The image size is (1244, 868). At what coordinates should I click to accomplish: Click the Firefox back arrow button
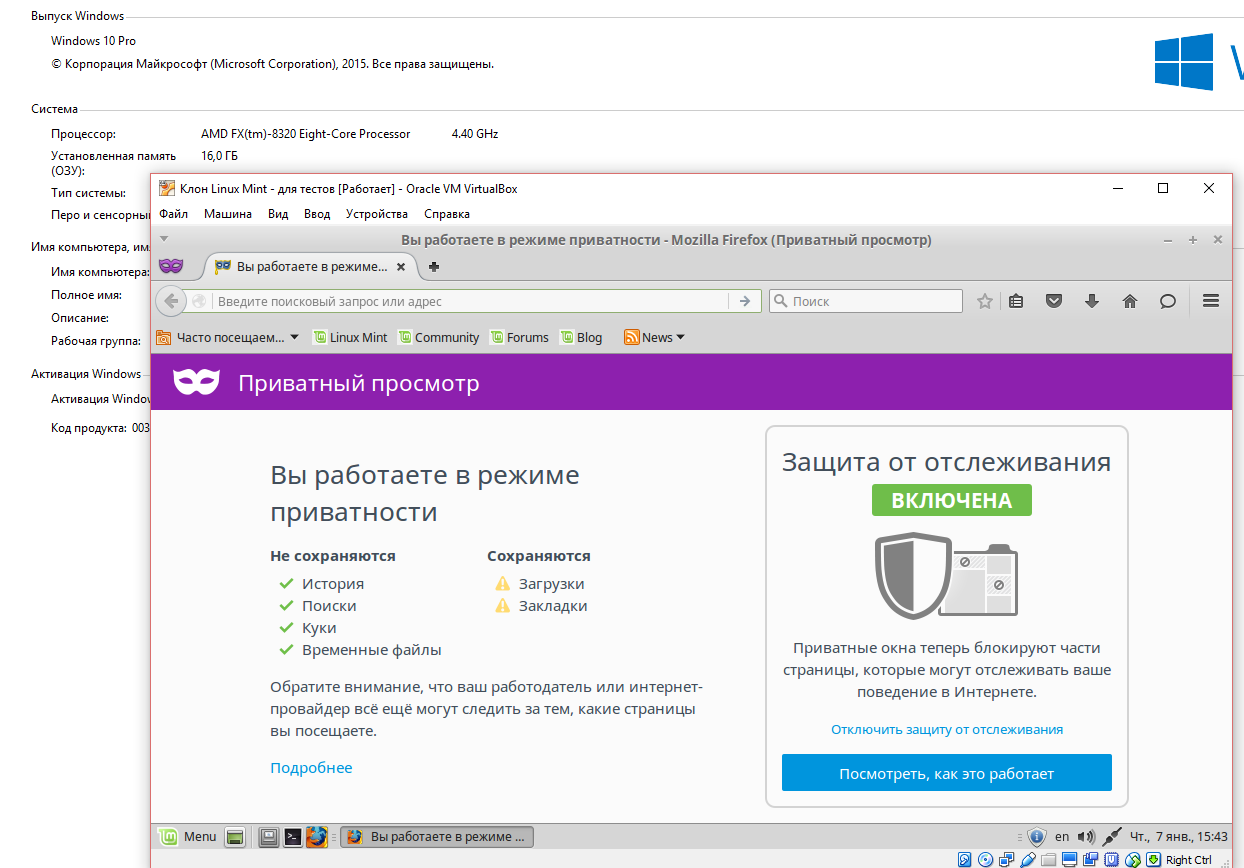tap(171, 301)
